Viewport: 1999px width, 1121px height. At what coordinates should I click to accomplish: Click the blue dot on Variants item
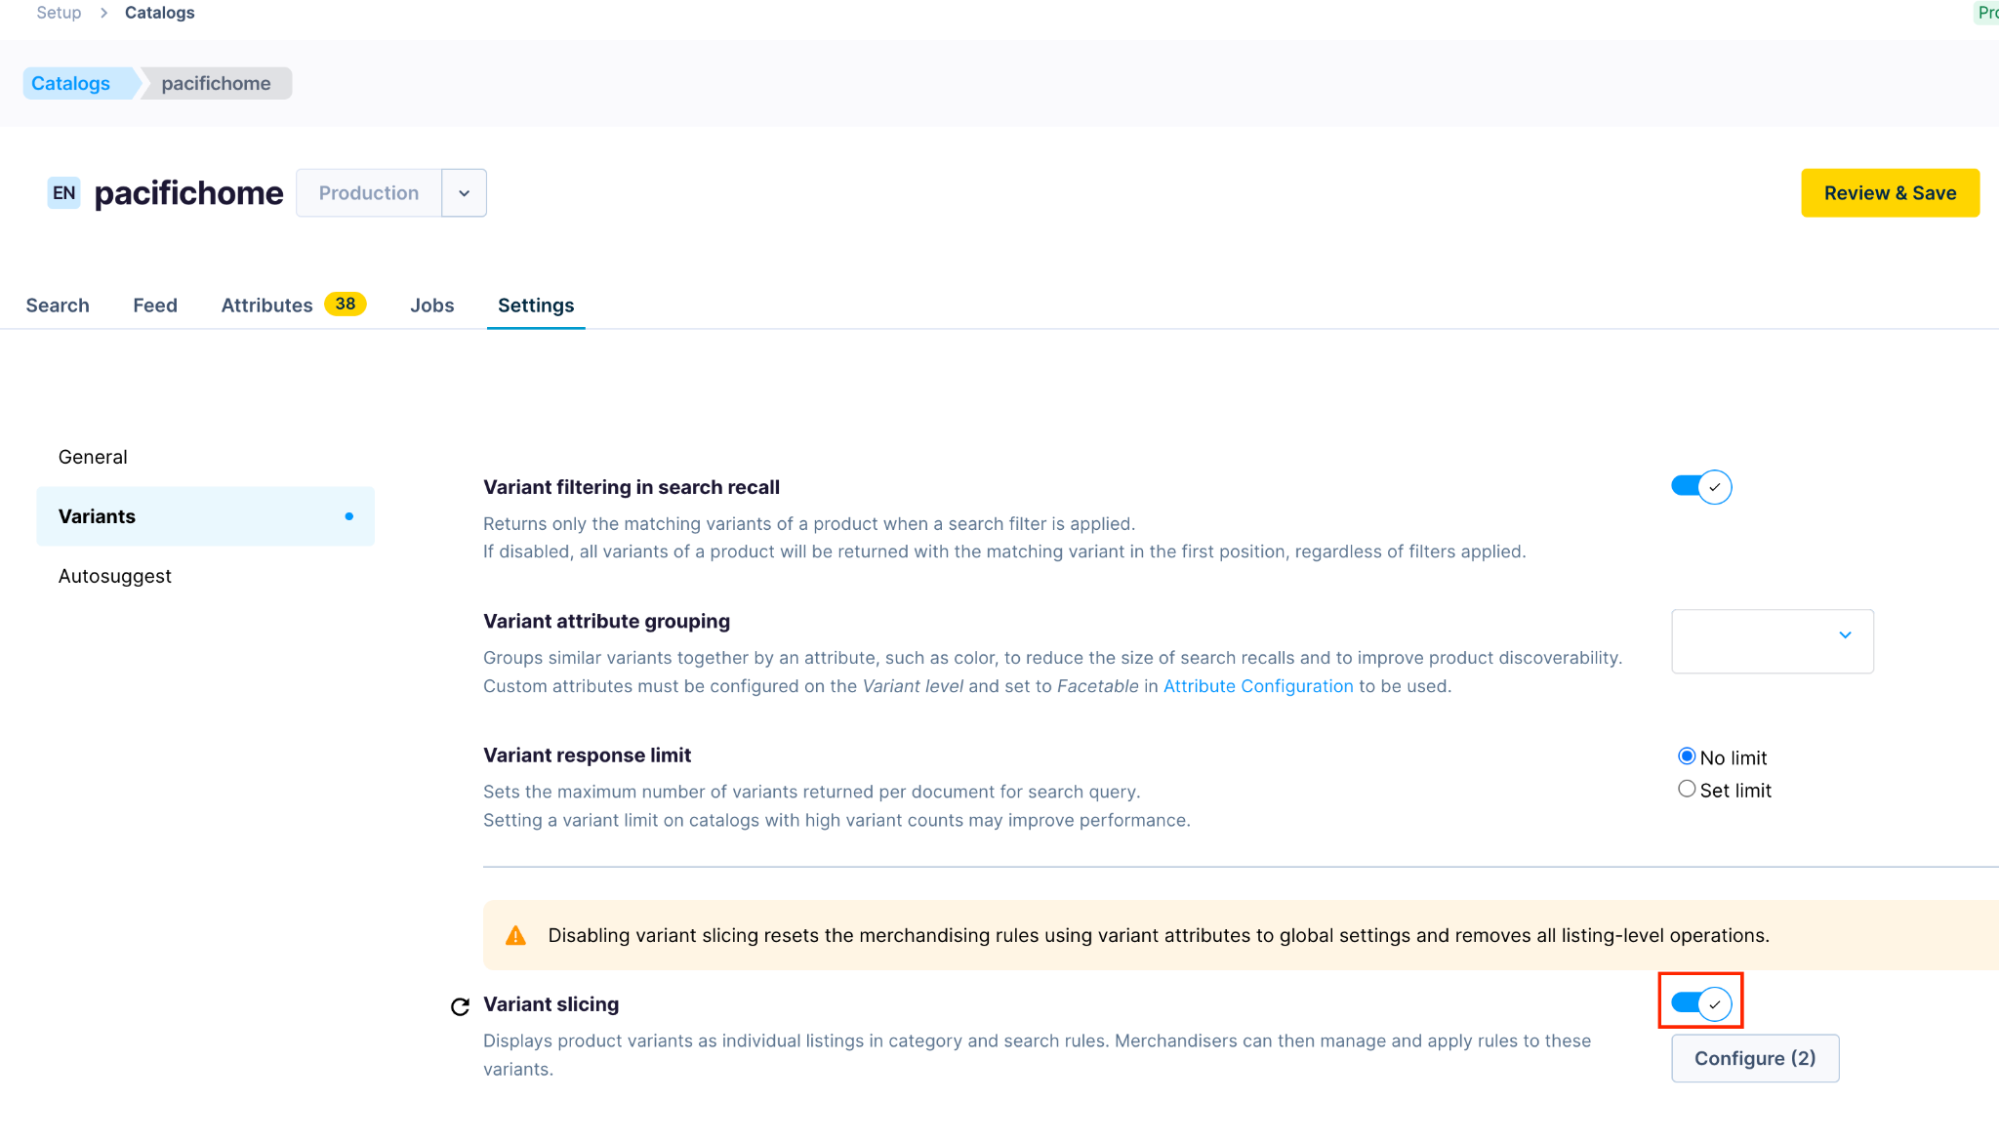click(x=349, y=516)
